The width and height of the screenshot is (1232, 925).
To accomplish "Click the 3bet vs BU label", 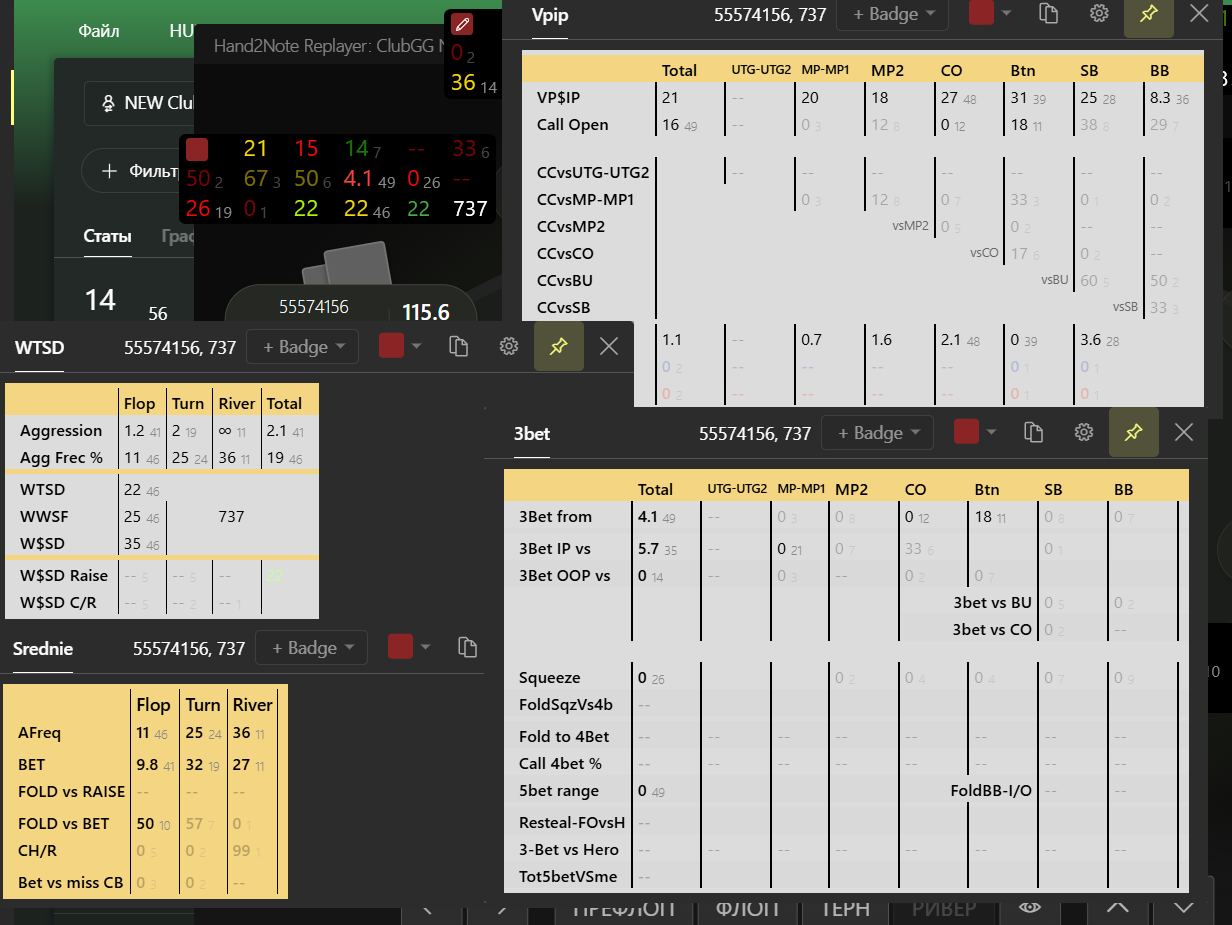I will (x=992, y=603).
